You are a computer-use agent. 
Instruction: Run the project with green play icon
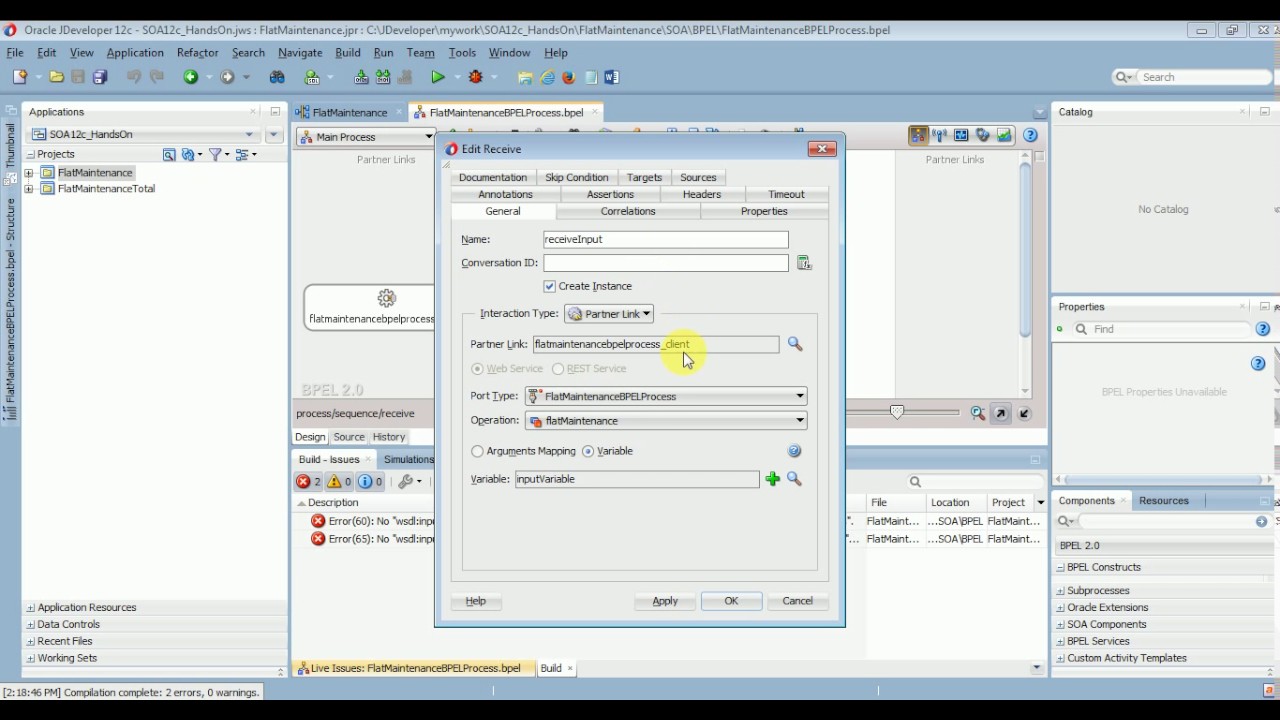pos(437,77)
